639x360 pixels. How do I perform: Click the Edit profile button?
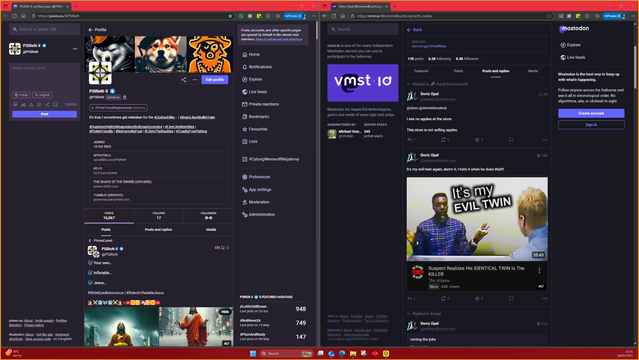click(x=215, y=80)
